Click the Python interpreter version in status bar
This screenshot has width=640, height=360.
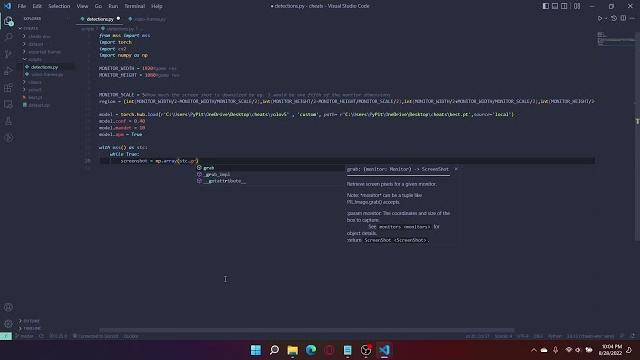point(590,336)
